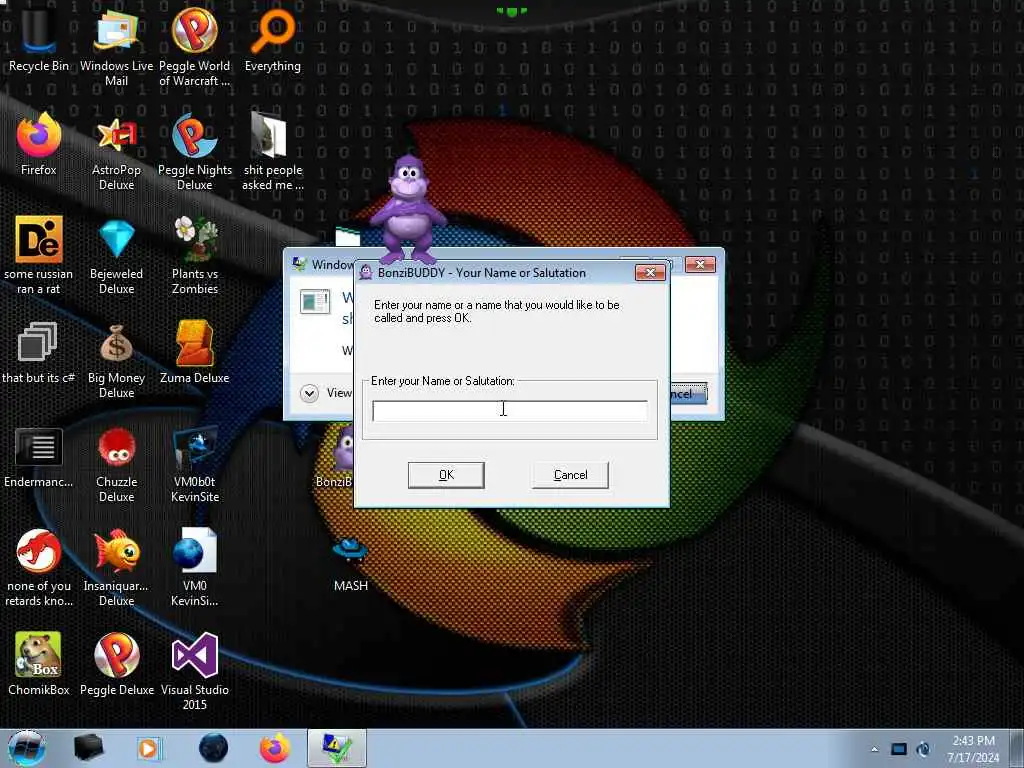Click Cancel in the BonziBUDDY name dialog
The width and height of the screenshot is (1024, 768).
570,475
